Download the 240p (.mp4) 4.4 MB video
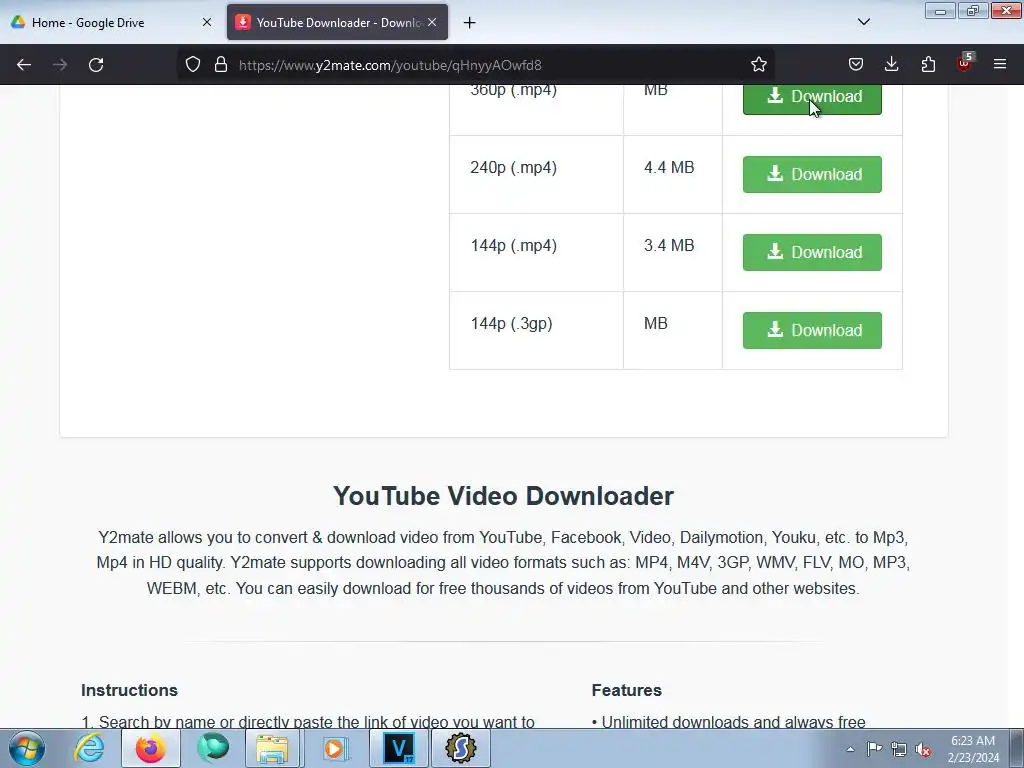 pyautogui.click(x=812, y=174)
